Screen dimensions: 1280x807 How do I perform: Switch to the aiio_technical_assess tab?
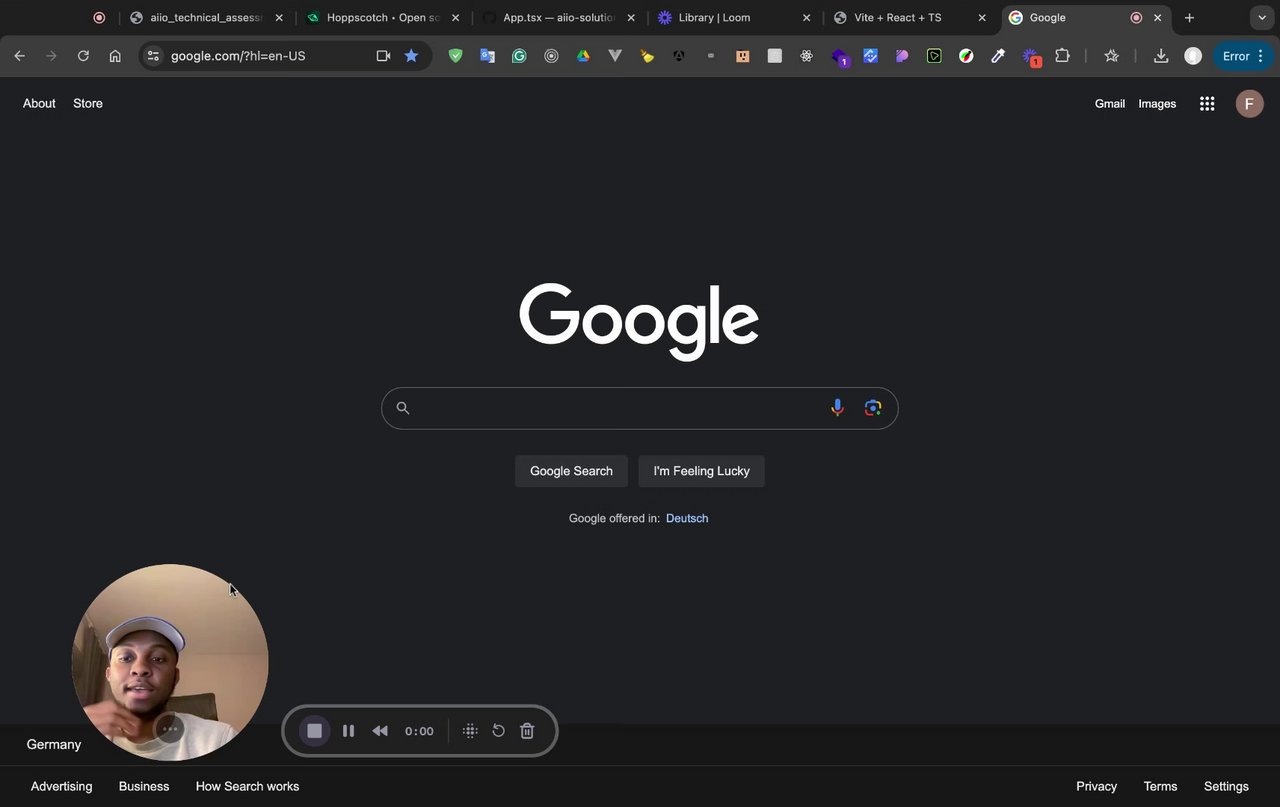[x=205, y=18]
